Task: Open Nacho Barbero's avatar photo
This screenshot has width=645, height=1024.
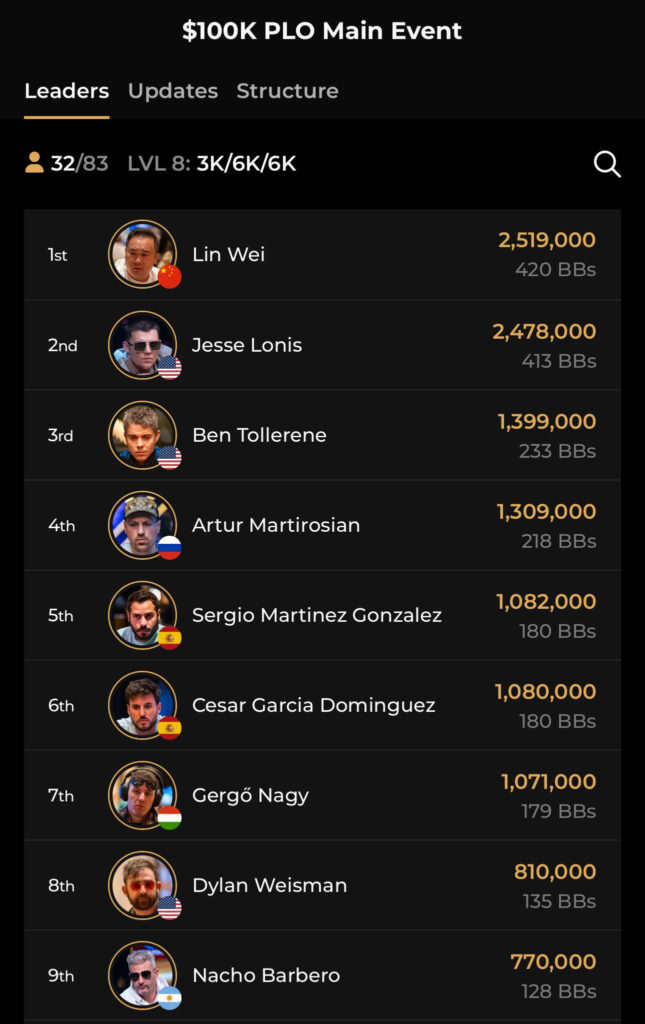Action: pyautogui.click(x=142, y=975)
